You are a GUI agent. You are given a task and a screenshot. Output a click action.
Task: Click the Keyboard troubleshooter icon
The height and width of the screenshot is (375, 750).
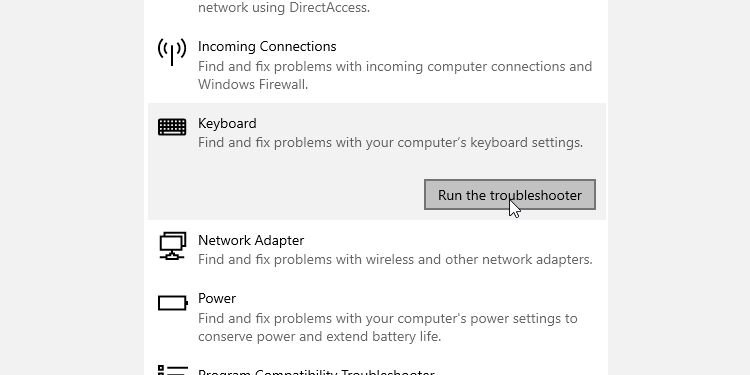coord(172,127)
